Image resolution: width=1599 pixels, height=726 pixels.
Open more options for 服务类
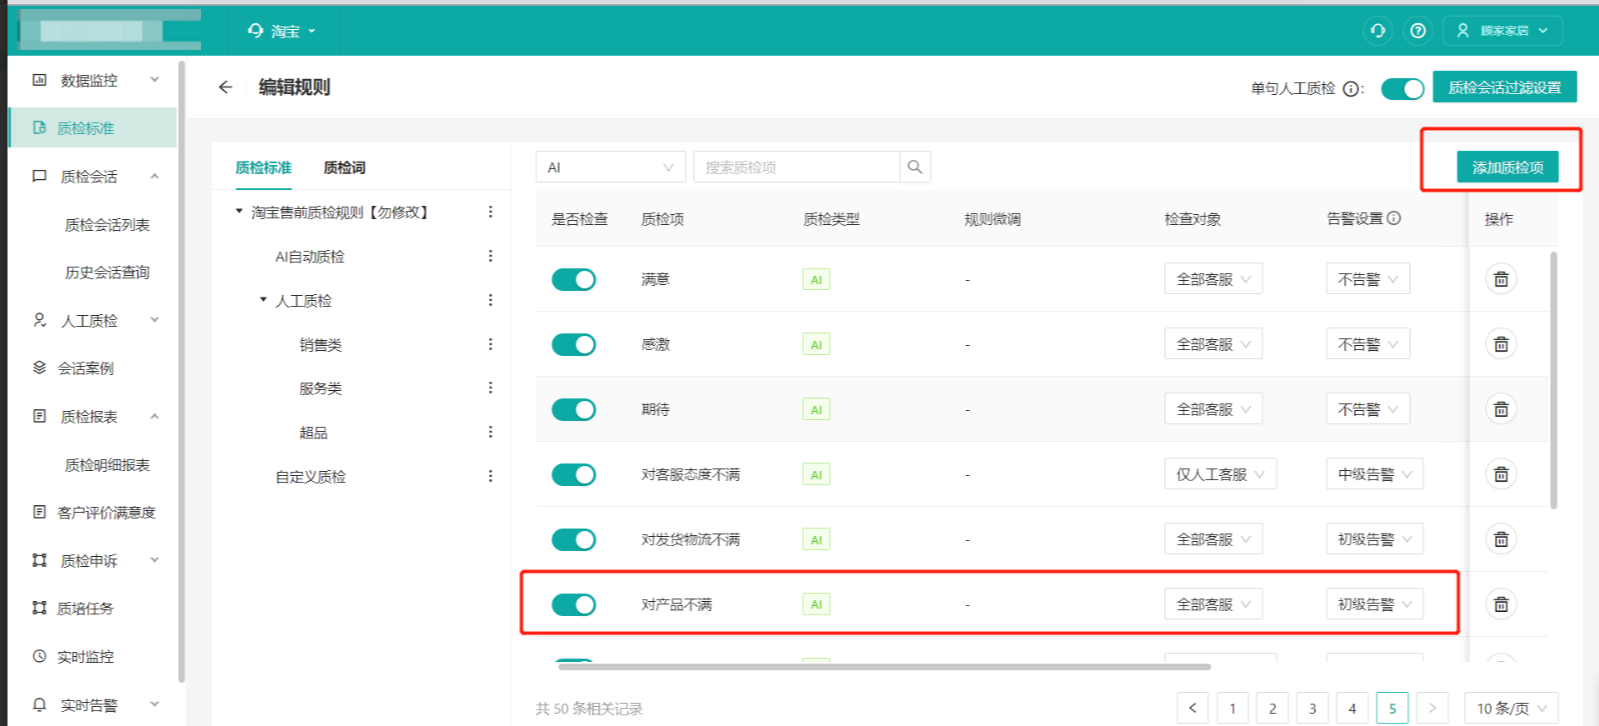pyautogui.click(x=490, y=388)
